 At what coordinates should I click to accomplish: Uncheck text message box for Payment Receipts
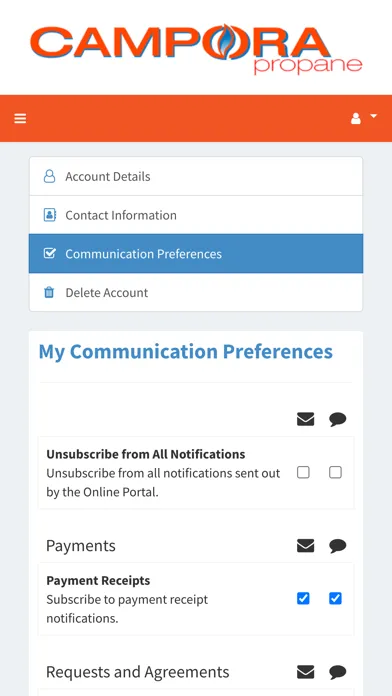(x=335, y=599)
